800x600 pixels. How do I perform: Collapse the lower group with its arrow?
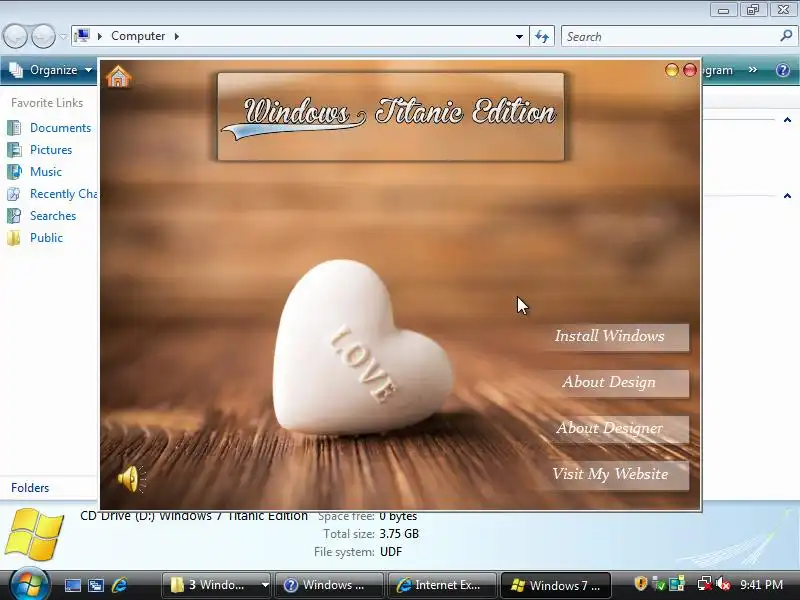pyautogui.click(x=787, y=196)
